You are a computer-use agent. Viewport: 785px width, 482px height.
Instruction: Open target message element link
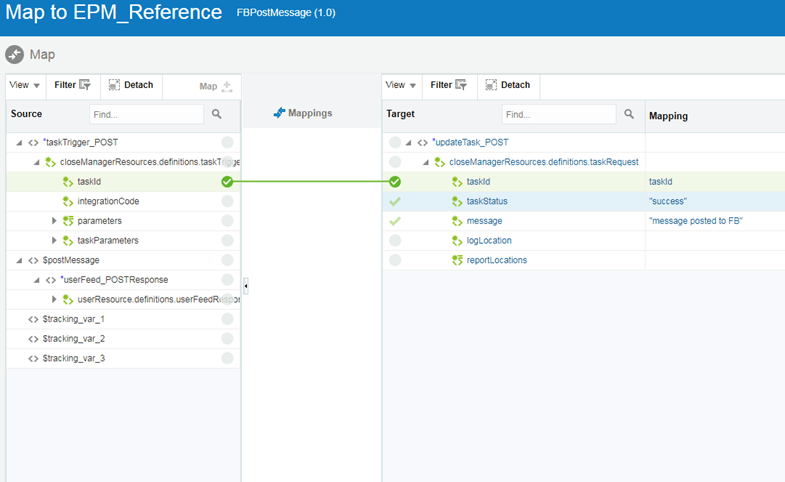484,221
